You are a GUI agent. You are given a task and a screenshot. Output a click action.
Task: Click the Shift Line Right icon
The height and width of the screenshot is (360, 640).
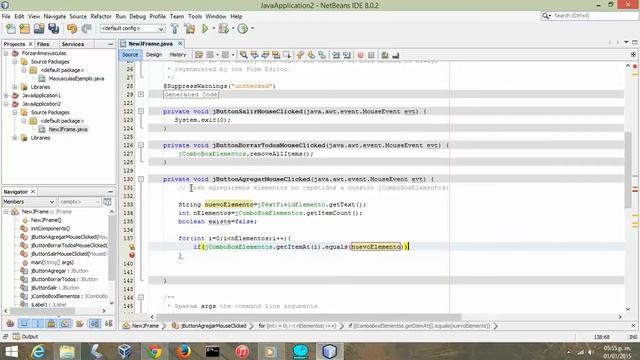point(347,55)
